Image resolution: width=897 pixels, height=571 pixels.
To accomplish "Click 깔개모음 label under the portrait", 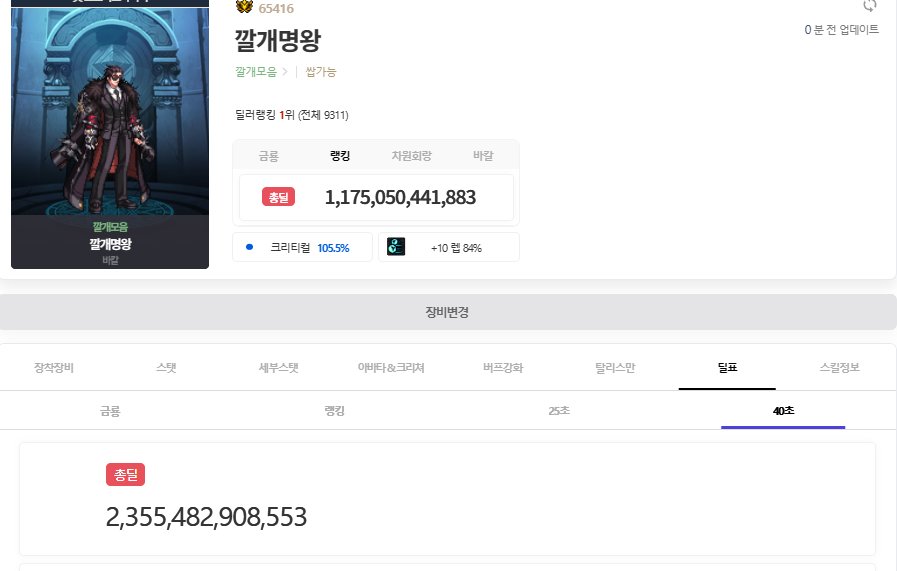I will click(110, 227).
